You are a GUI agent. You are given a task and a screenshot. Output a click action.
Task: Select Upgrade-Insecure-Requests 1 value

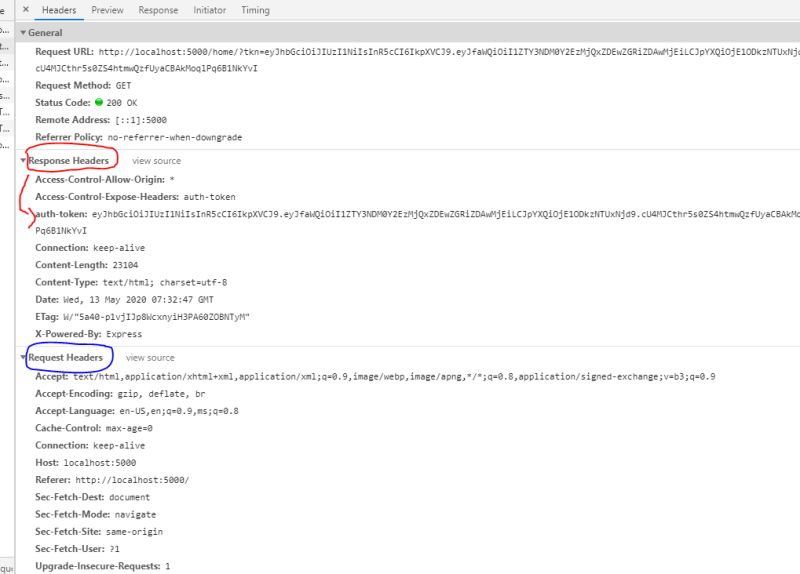coord(167,566)
